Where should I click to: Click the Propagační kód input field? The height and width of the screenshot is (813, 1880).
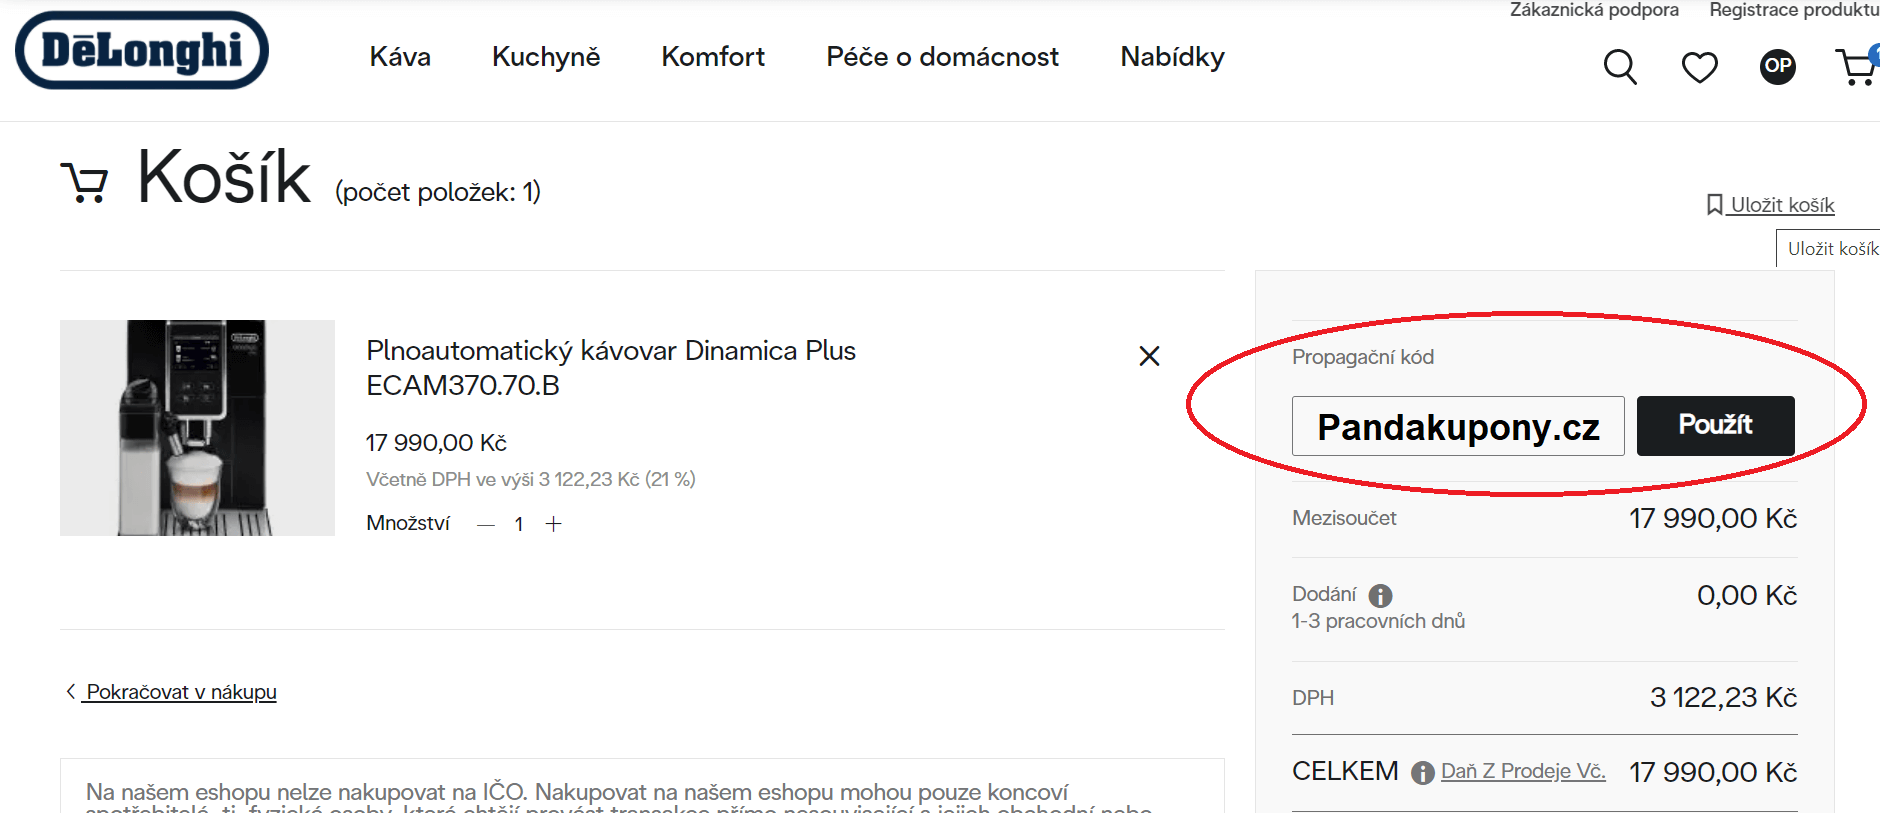click(1457, 426)
